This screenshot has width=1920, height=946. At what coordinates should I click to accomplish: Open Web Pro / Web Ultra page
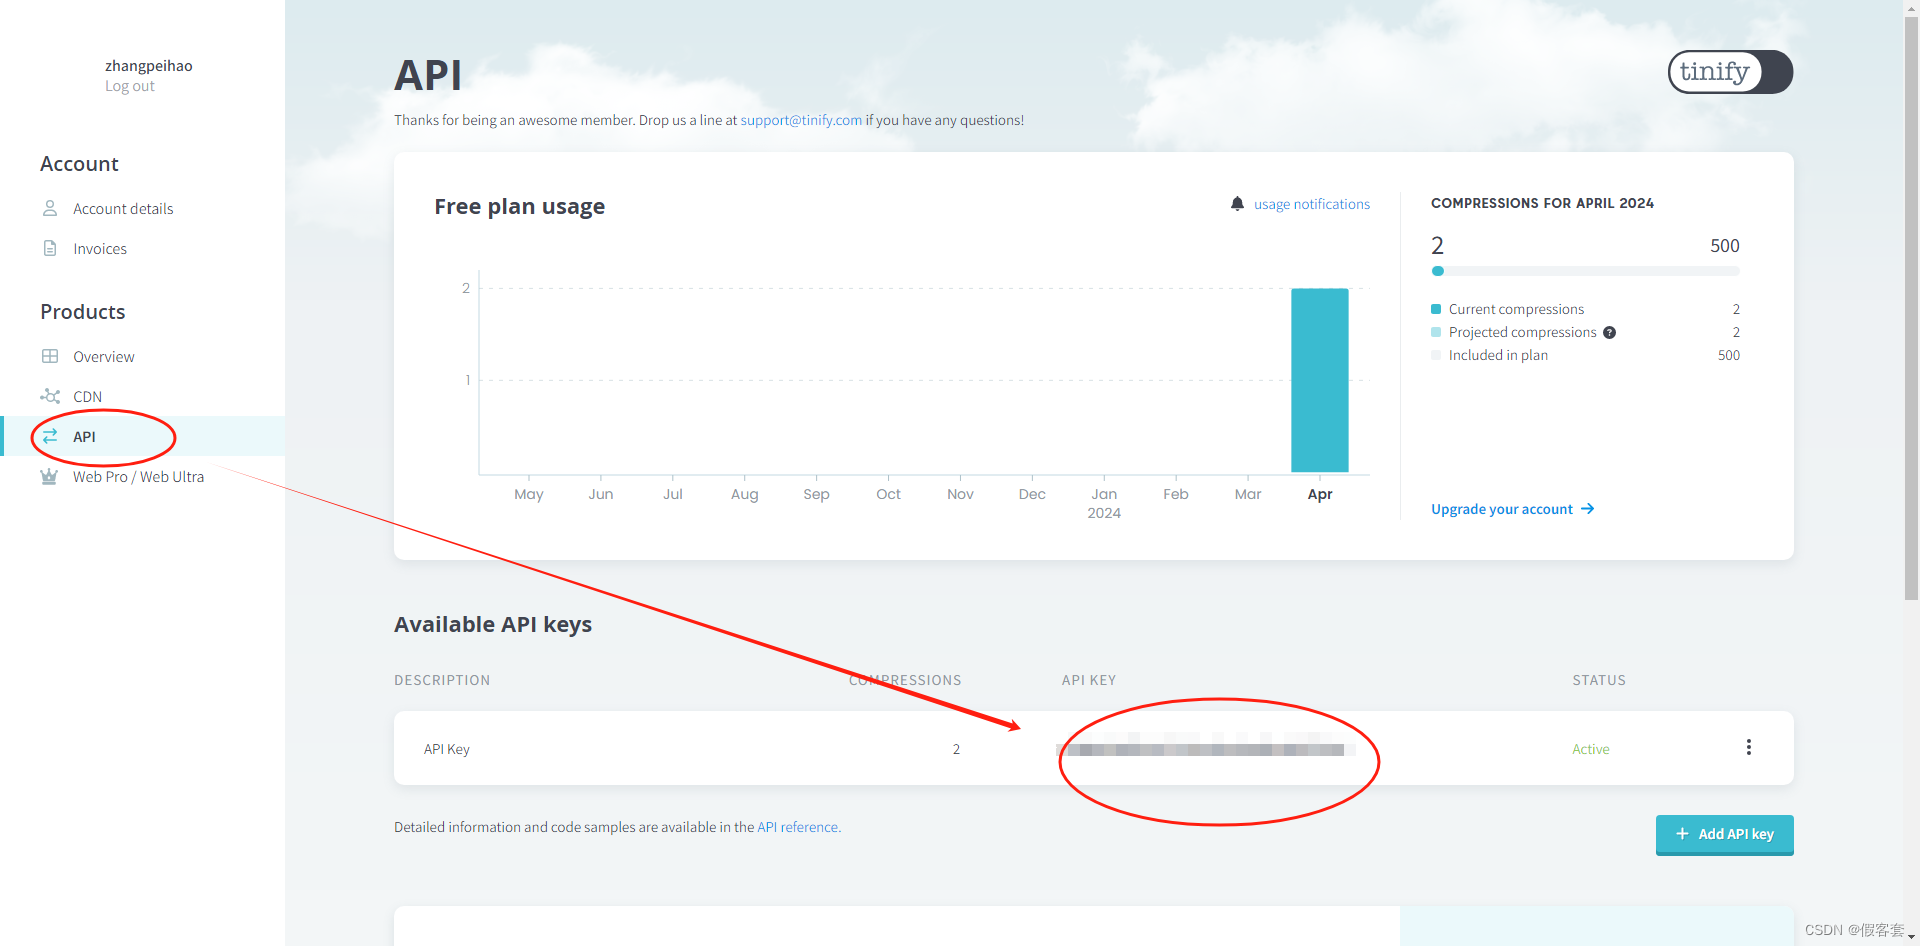(x=138, y=476)
